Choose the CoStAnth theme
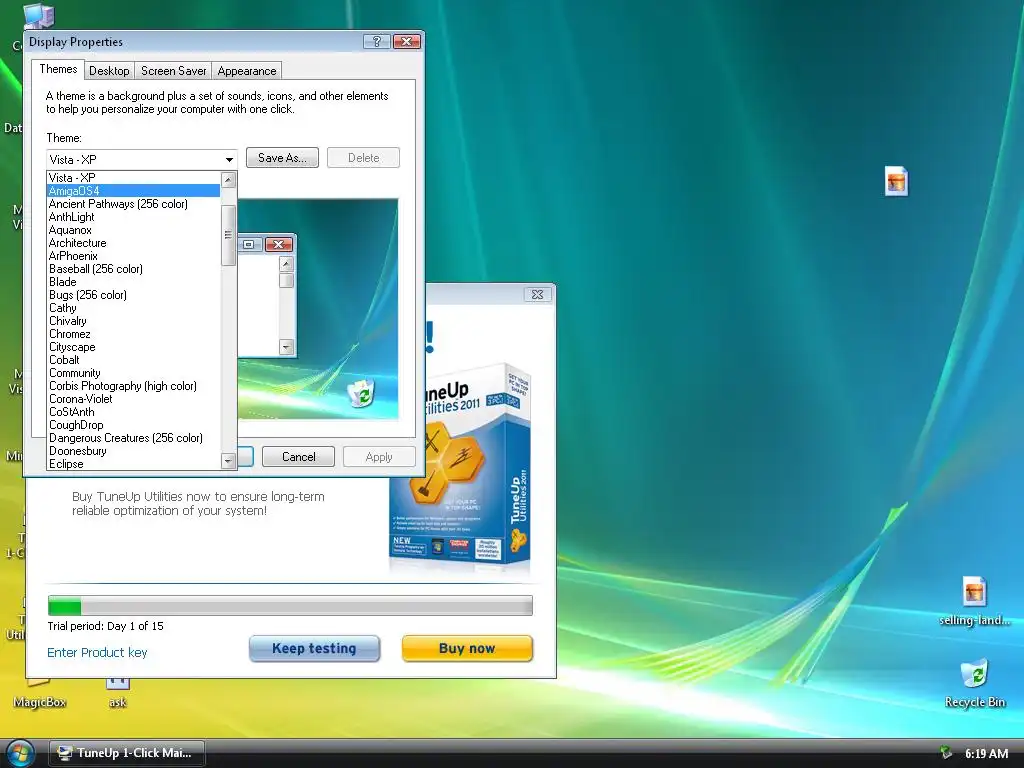This screenshot has height=768, width=1024. pos(134,412)
